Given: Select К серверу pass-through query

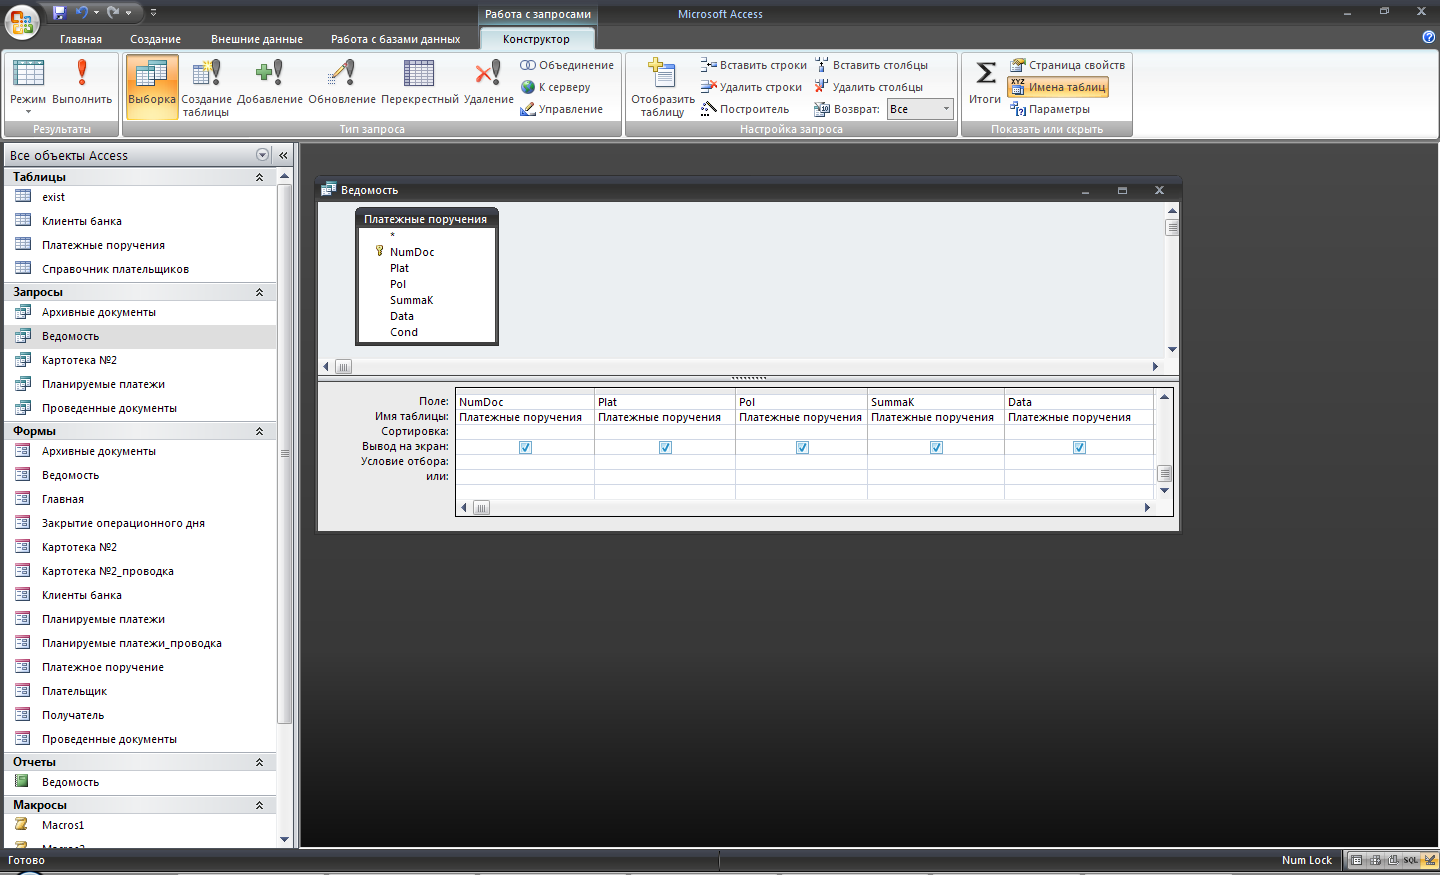Looking at the screenshot, I should click(556, 87).
